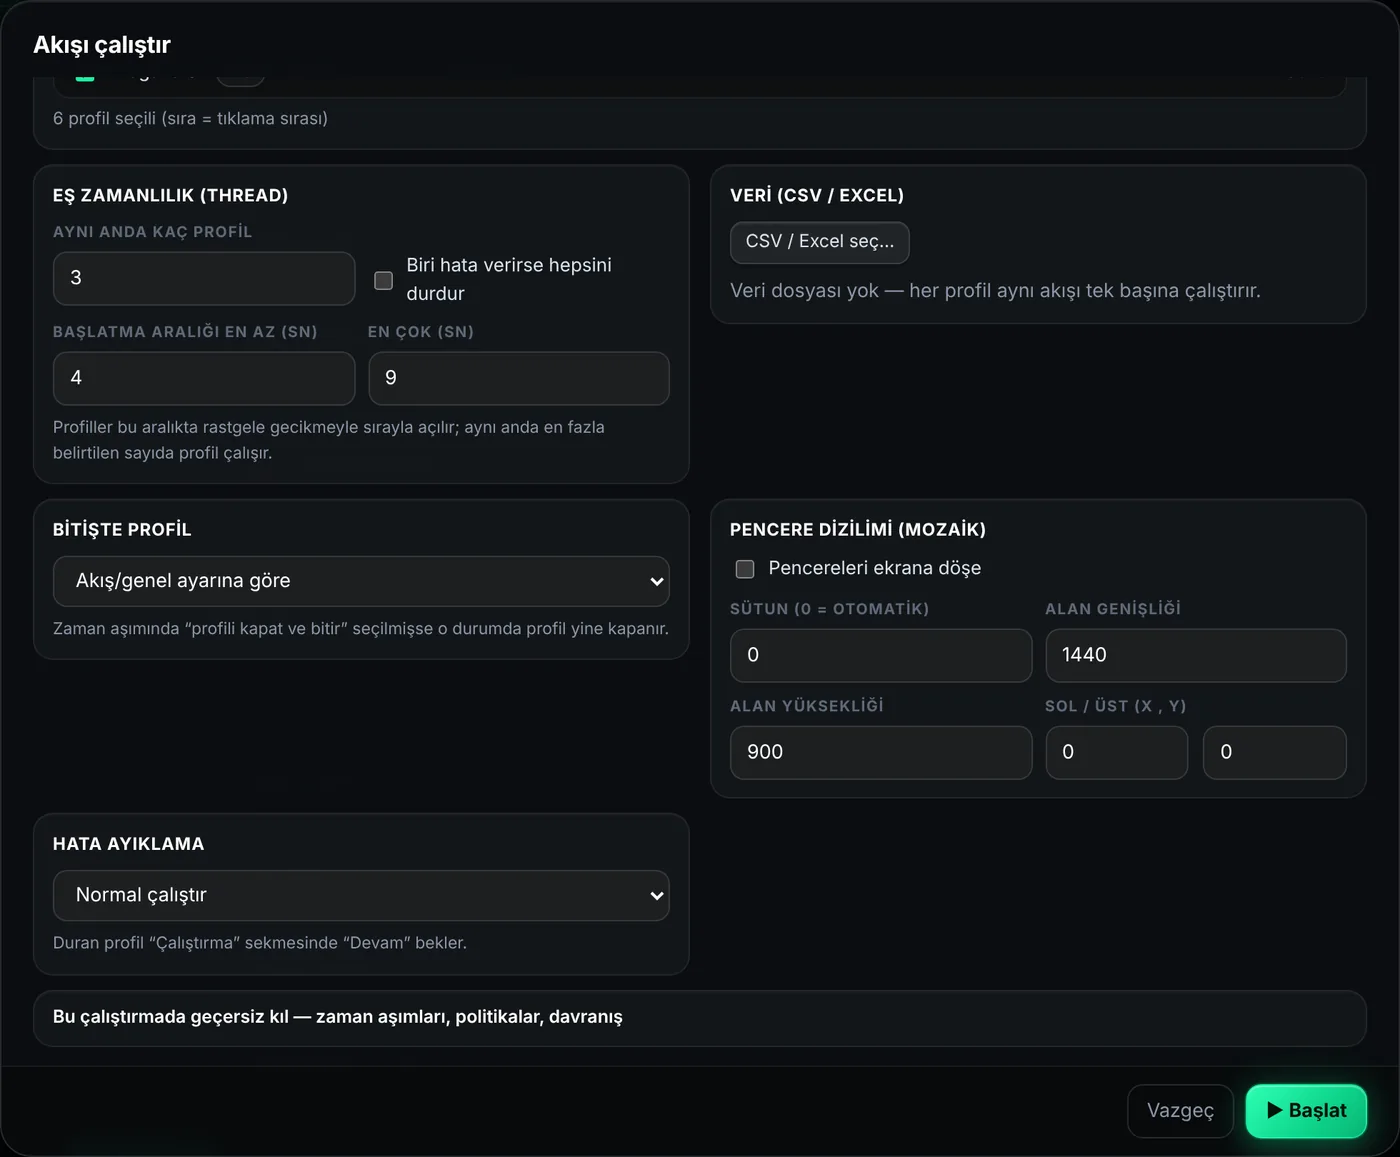The width and height of the screenshot is (1400, 1157).
Task: Click the "Alan genişliği" field showing 1440
Action: pos(1196,655)
